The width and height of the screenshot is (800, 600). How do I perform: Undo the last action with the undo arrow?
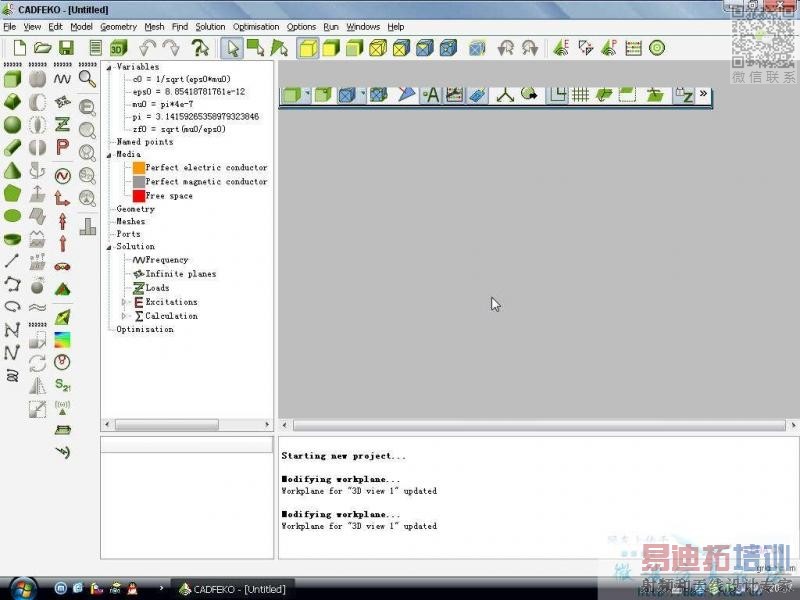coord(147,48)
